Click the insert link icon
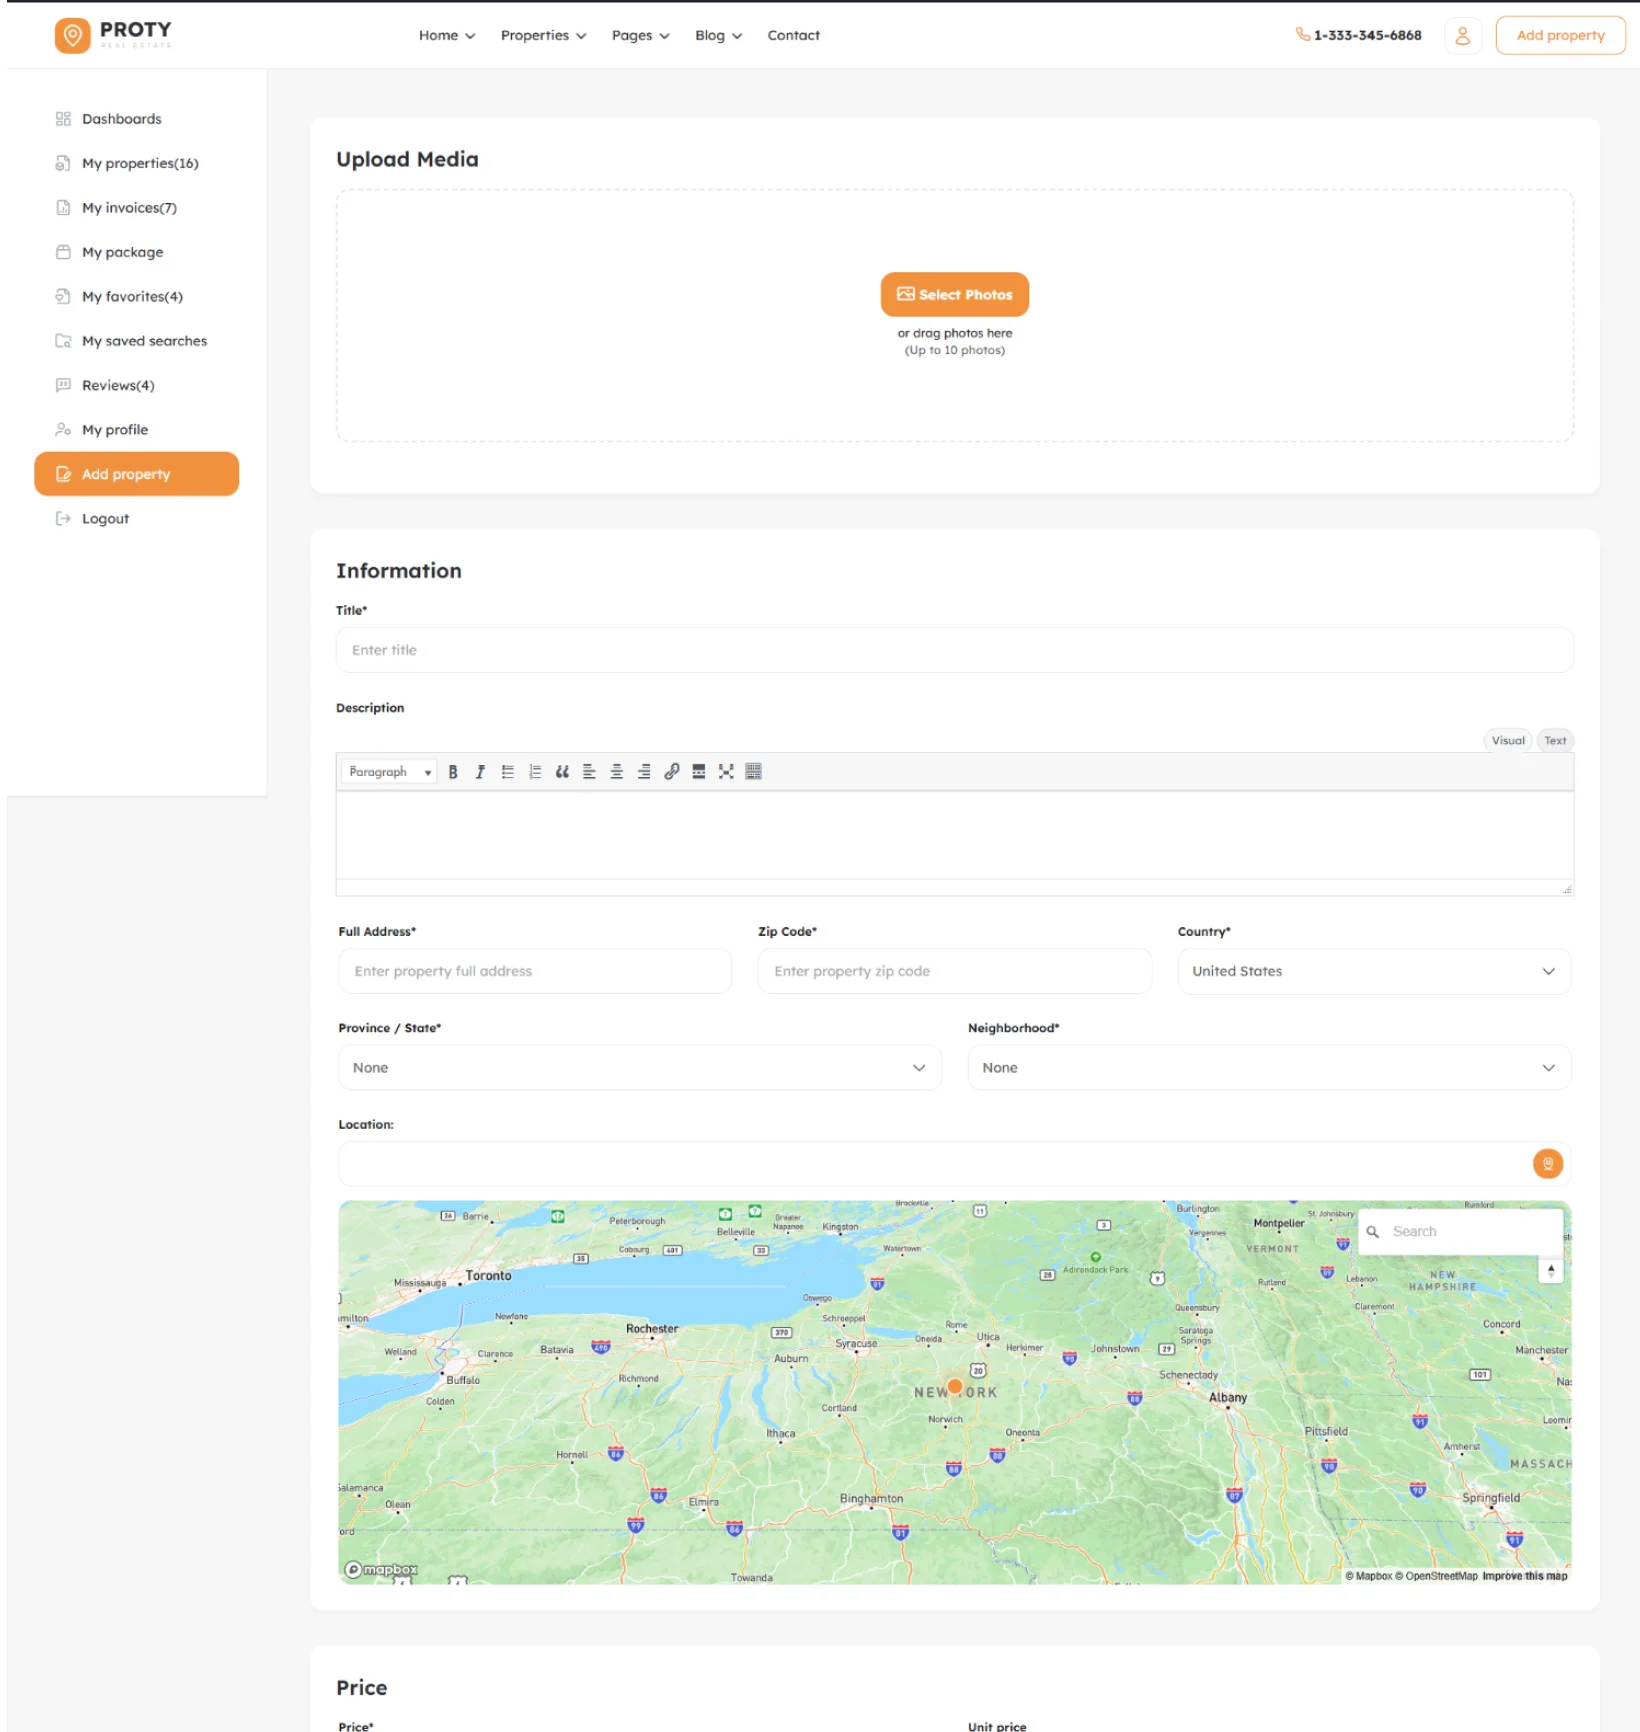The image size is (1640, 1732). coord(672,772)
